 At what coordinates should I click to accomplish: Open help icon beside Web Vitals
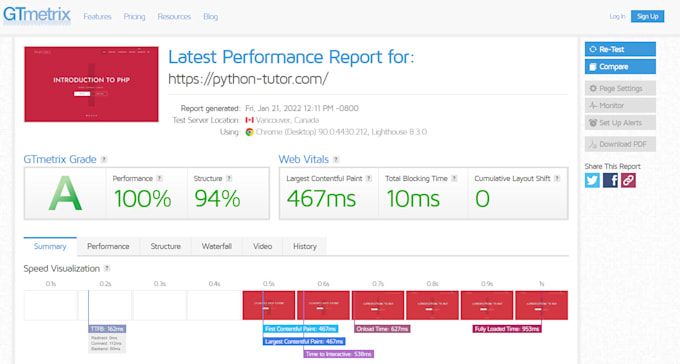pyautogui.click(x=336, y=160)
